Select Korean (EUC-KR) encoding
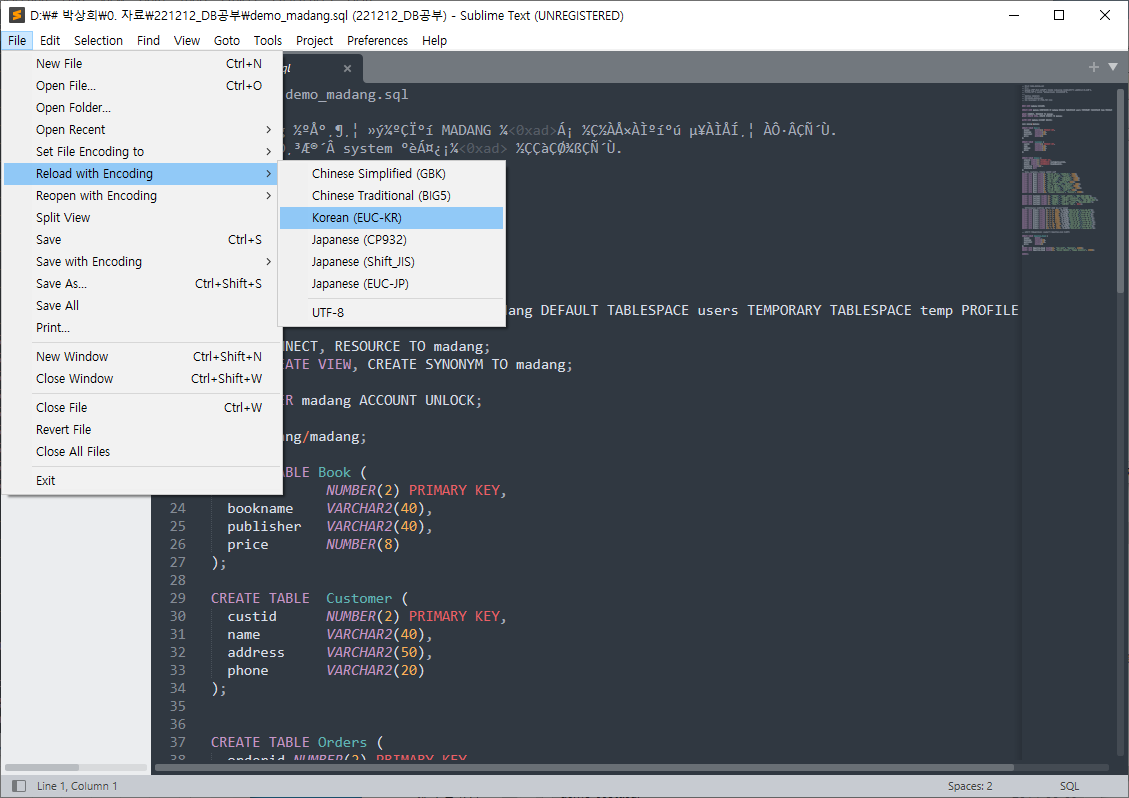Image resolution: width=1129 pixels, height=798 pixels. click(x=391, y=218)
